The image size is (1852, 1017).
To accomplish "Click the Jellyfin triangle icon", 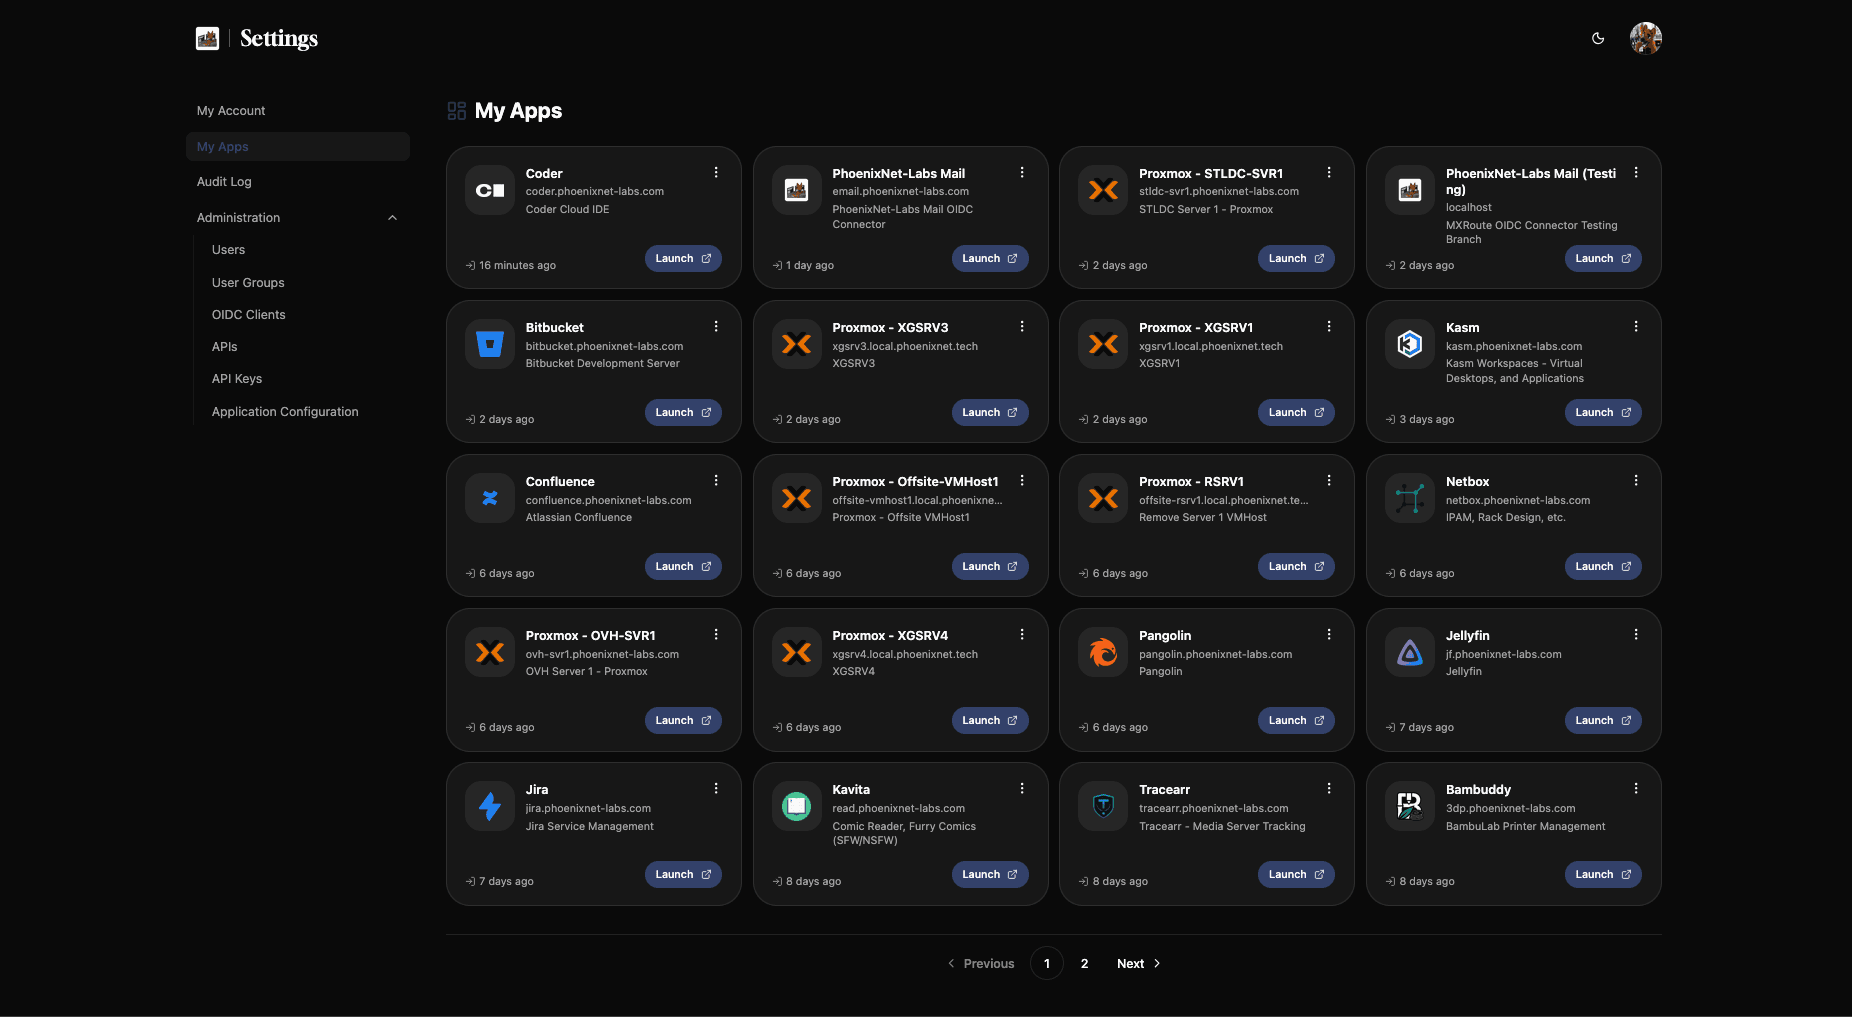I will (1410, 652).
